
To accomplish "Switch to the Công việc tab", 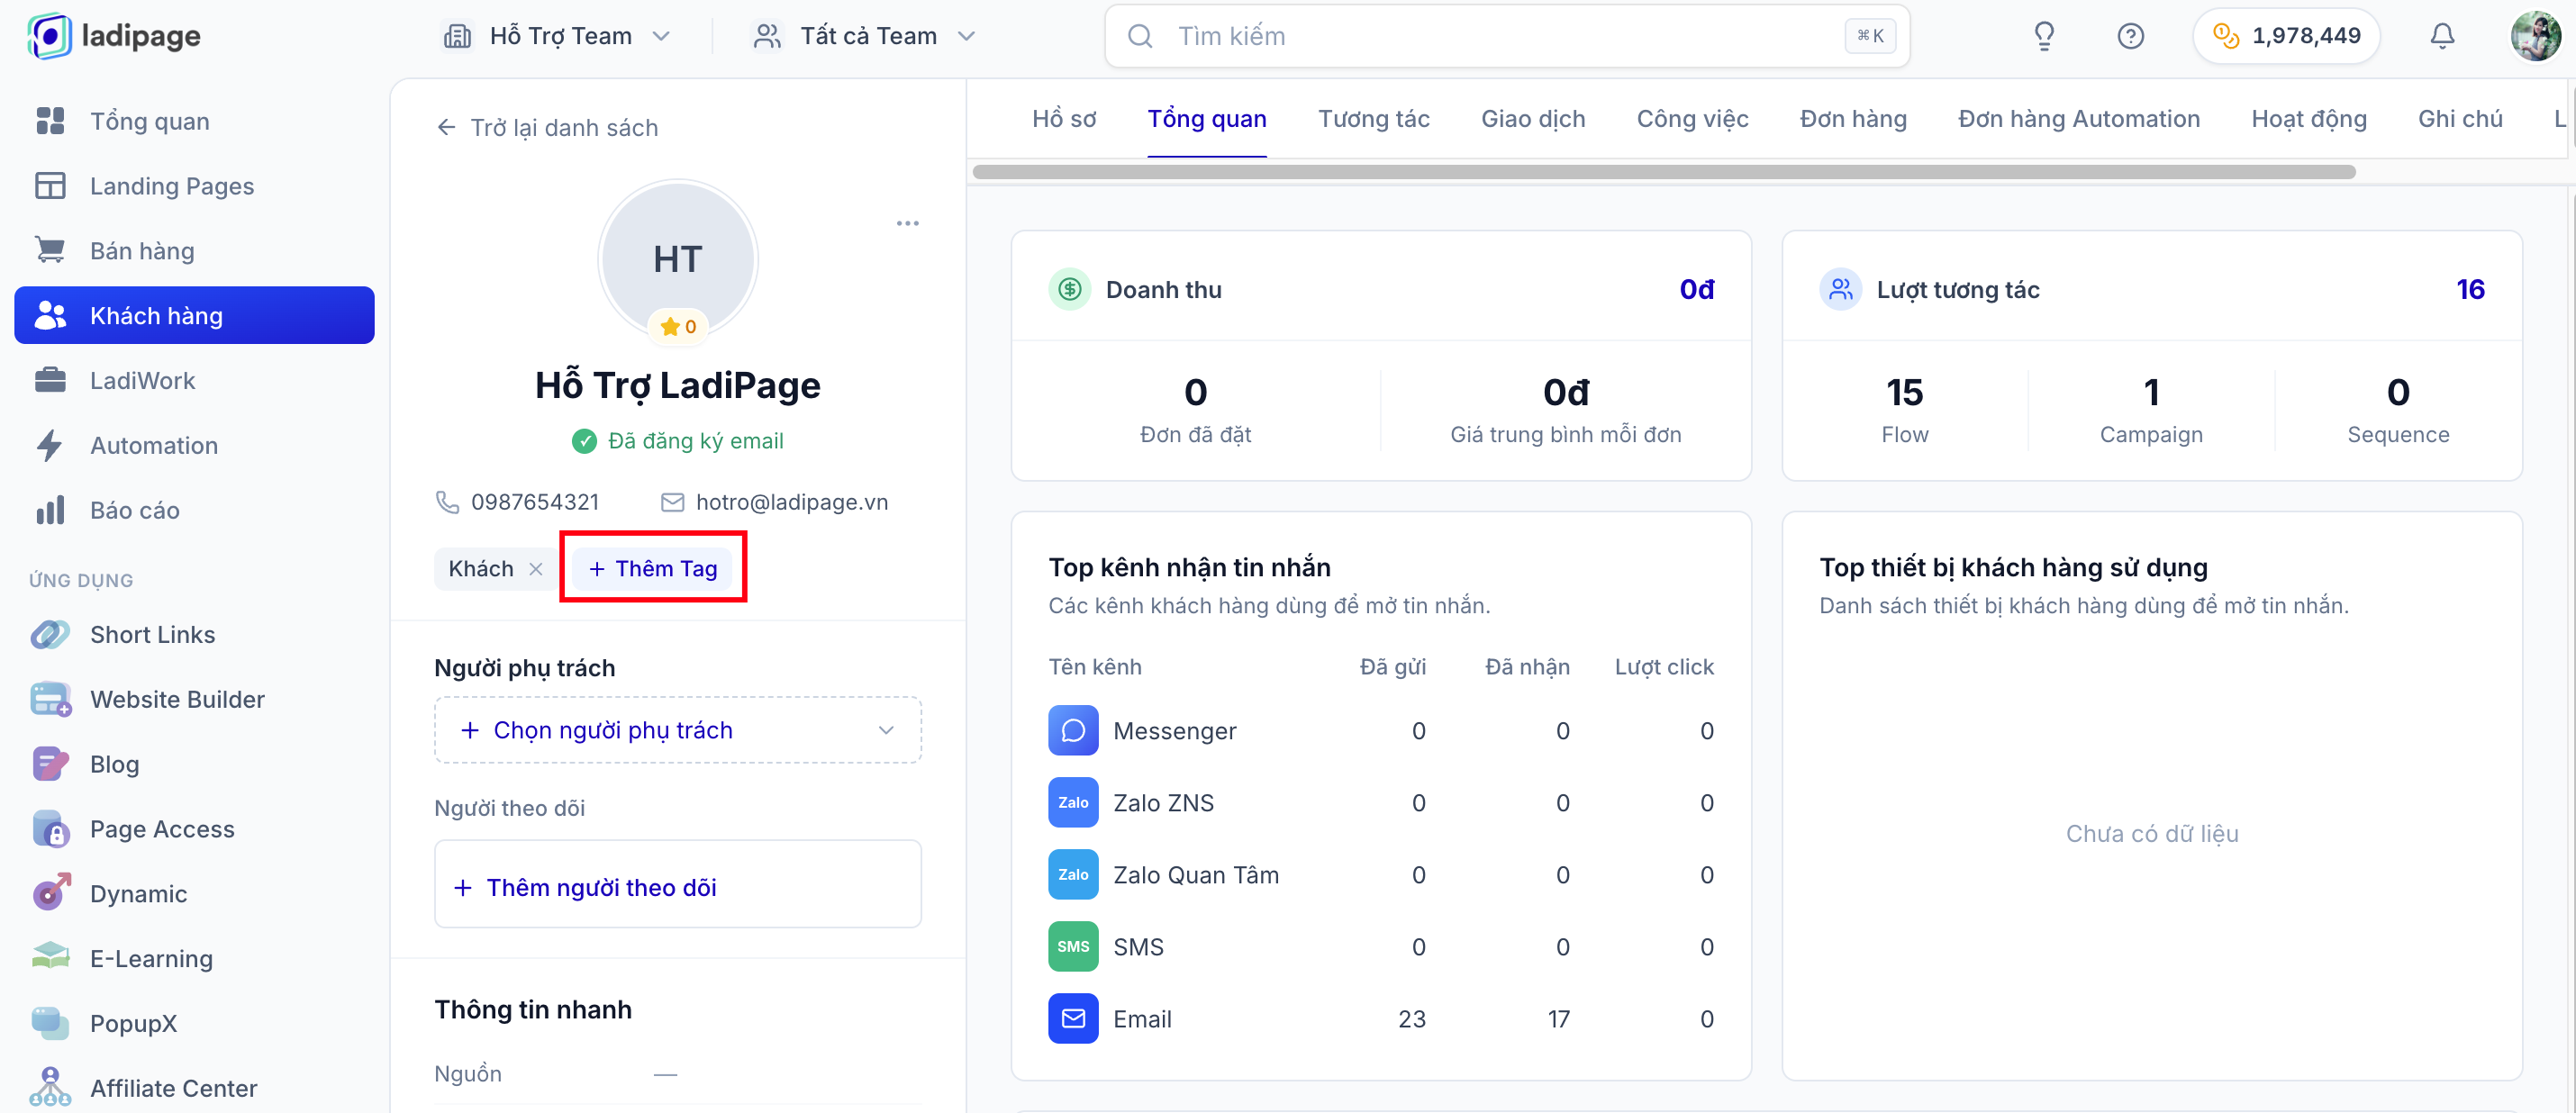I will [1692, 119].
